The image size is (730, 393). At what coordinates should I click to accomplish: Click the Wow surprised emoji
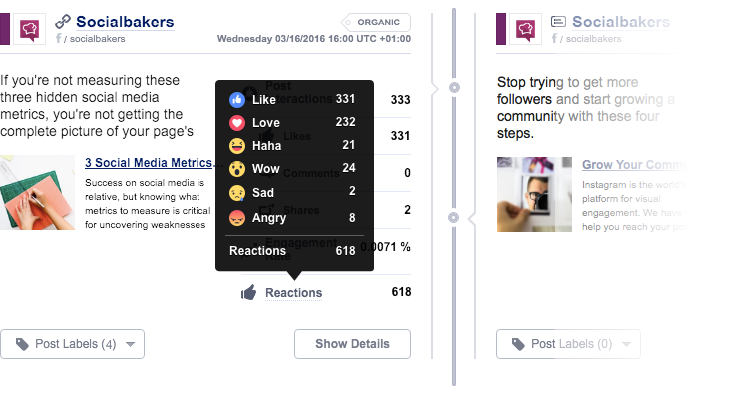click(237, 169)
